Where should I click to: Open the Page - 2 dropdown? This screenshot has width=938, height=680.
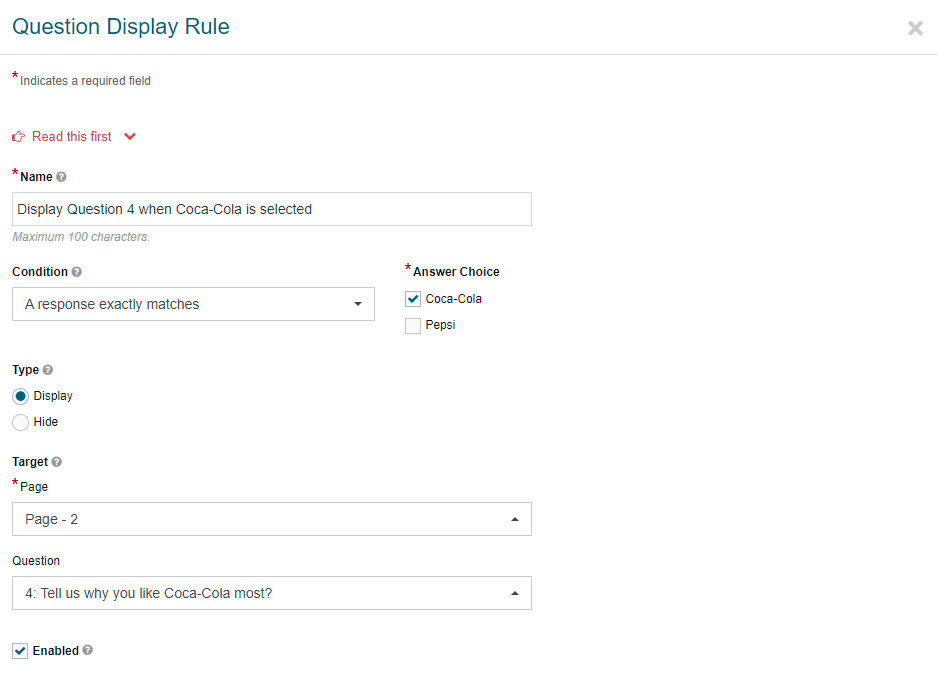[272, 519]
